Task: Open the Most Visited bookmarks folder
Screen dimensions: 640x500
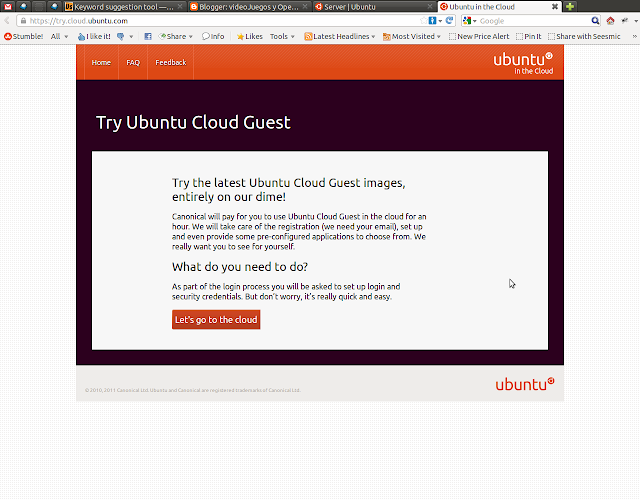Action: click(x=412, y=36)
